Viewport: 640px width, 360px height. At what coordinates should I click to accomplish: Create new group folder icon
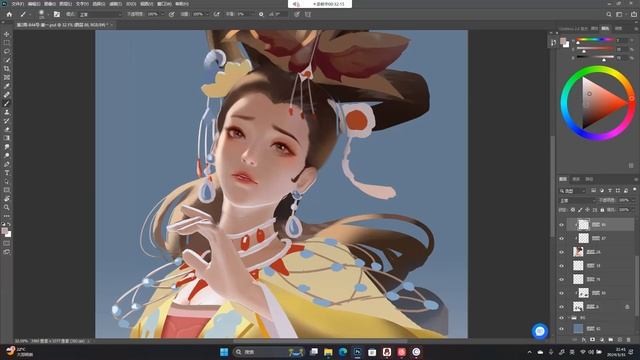coord(611,340)
